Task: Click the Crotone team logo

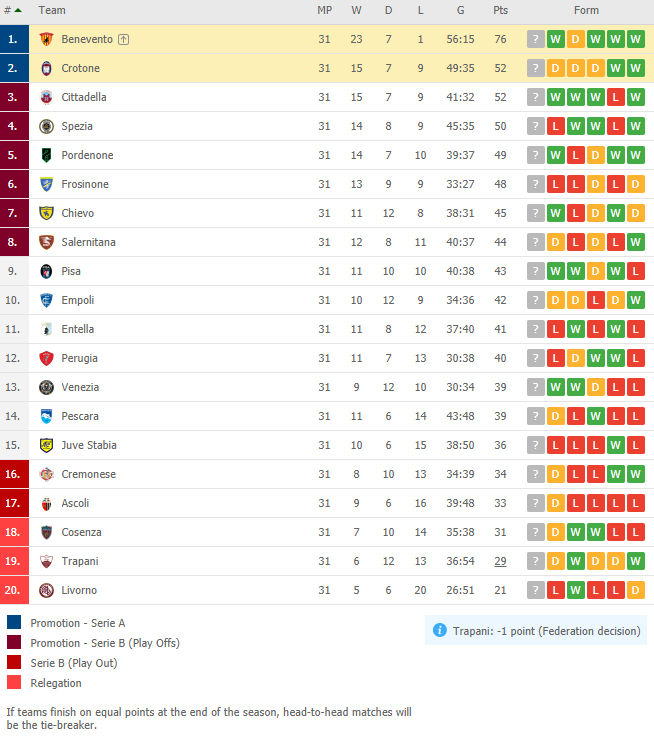Action: [46, 68]
